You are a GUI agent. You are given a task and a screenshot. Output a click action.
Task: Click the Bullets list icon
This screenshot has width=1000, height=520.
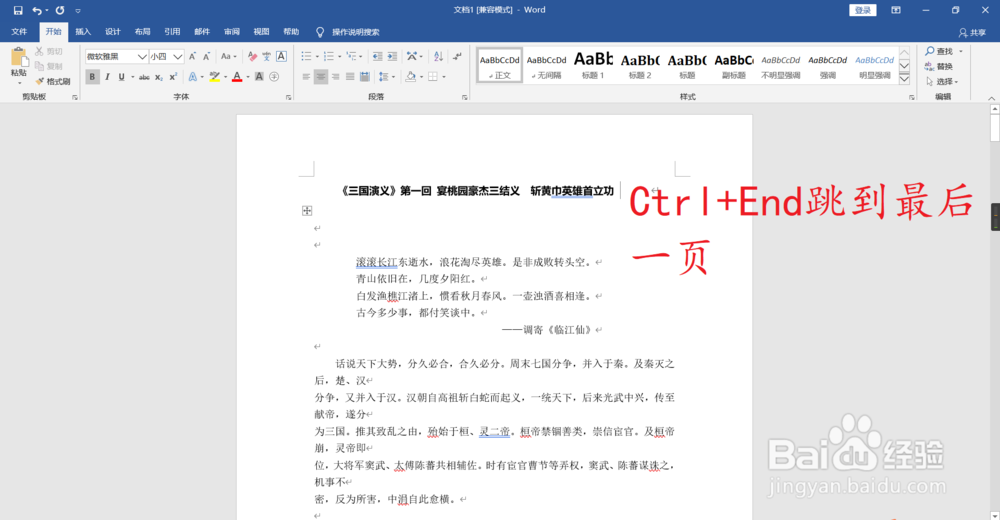pyautogui.click(x=306, y=57)
